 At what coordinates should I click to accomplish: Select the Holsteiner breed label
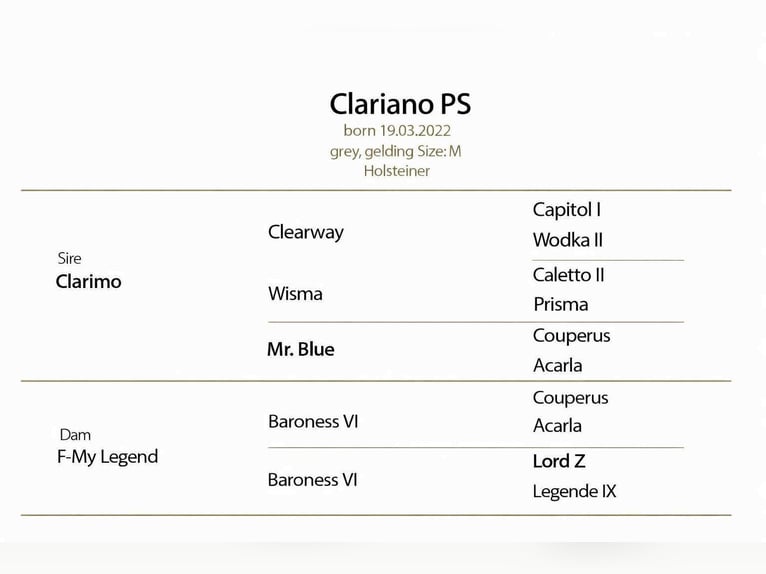[397, 171]
